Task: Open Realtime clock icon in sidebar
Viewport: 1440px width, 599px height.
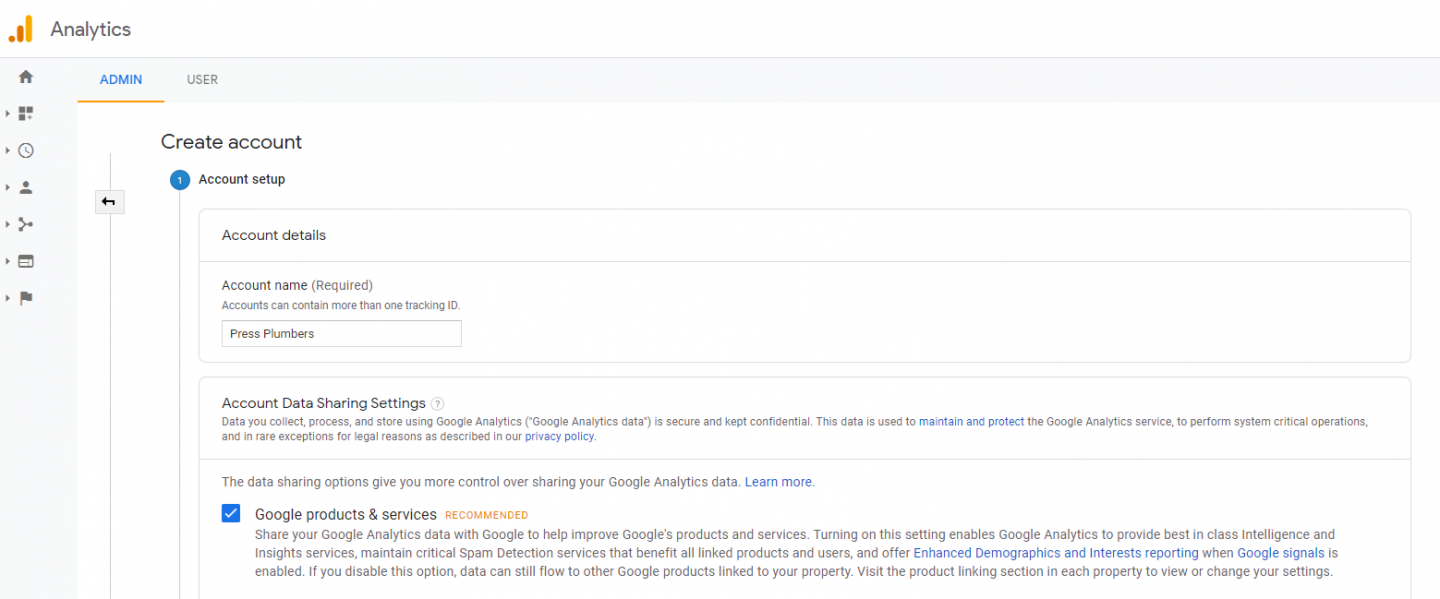Action: 26,151
